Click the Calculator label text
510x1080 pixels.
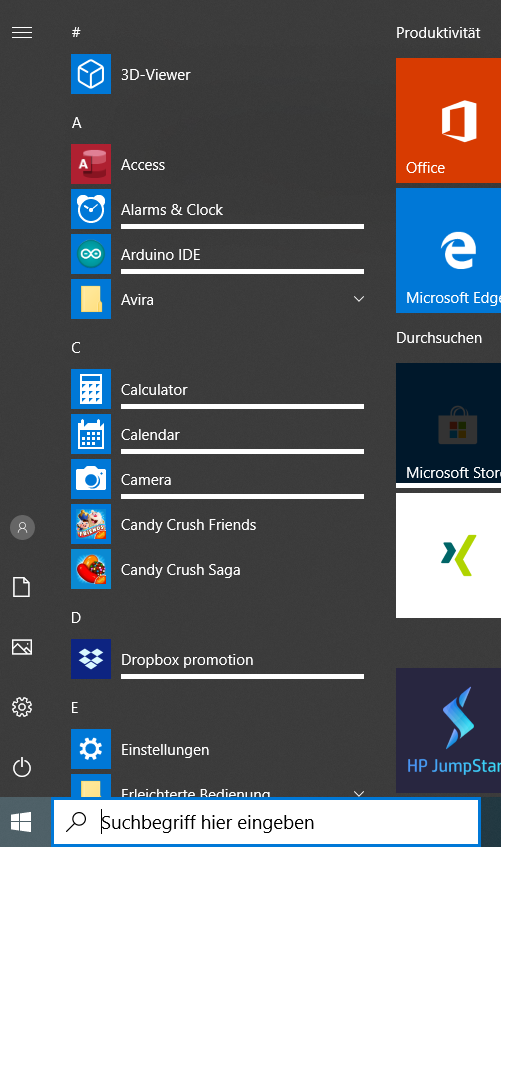coord(154,390)
